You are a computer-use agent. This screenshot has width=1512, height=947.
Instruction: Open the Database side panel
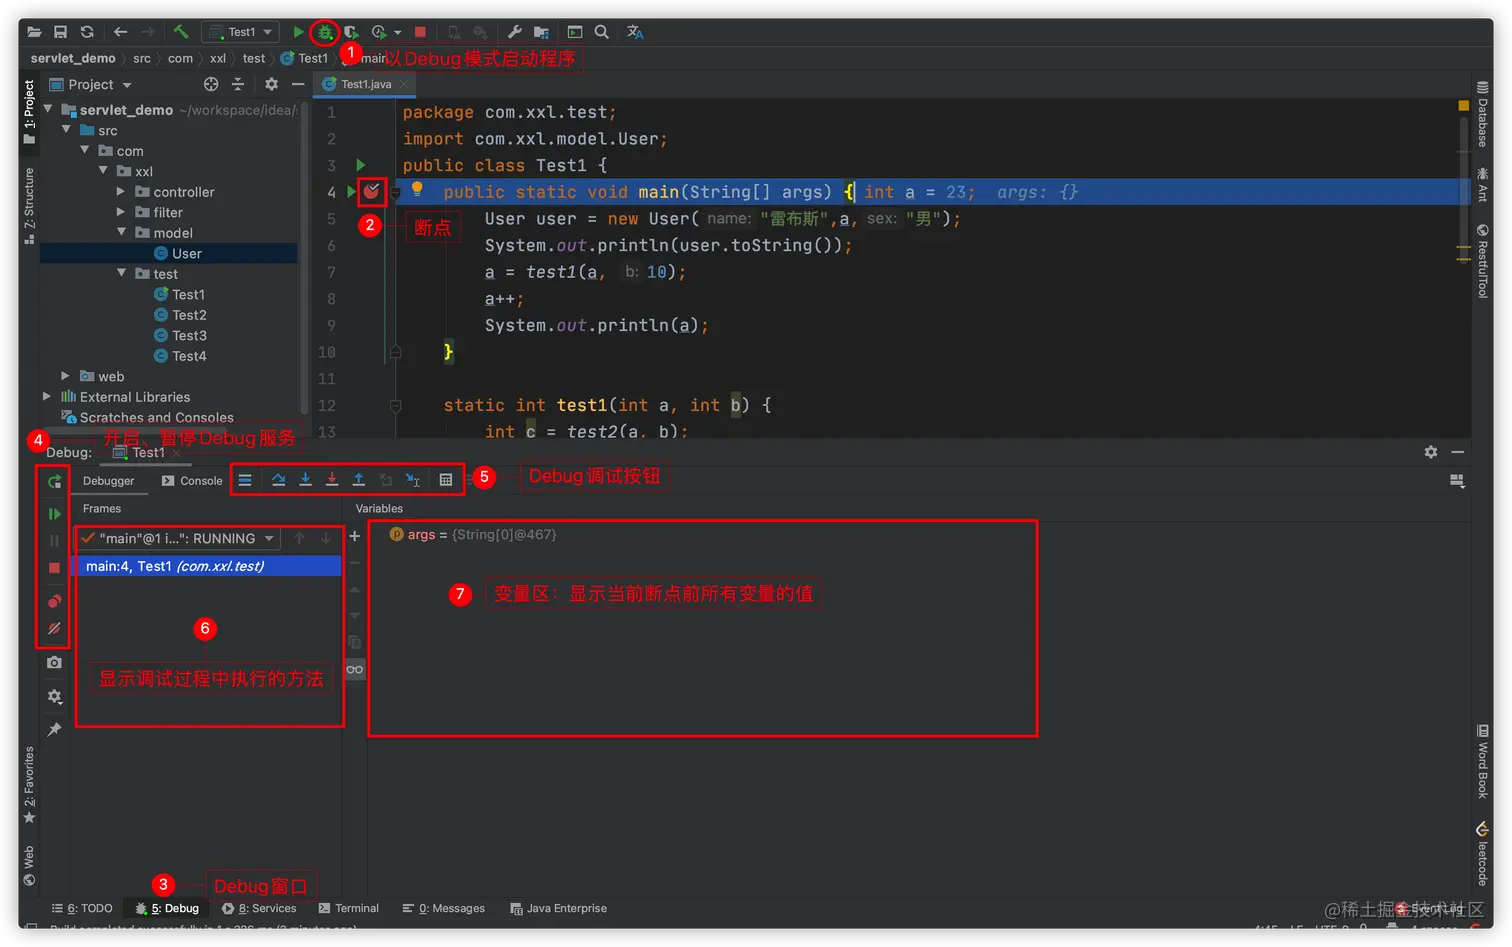coord(1483,114)
